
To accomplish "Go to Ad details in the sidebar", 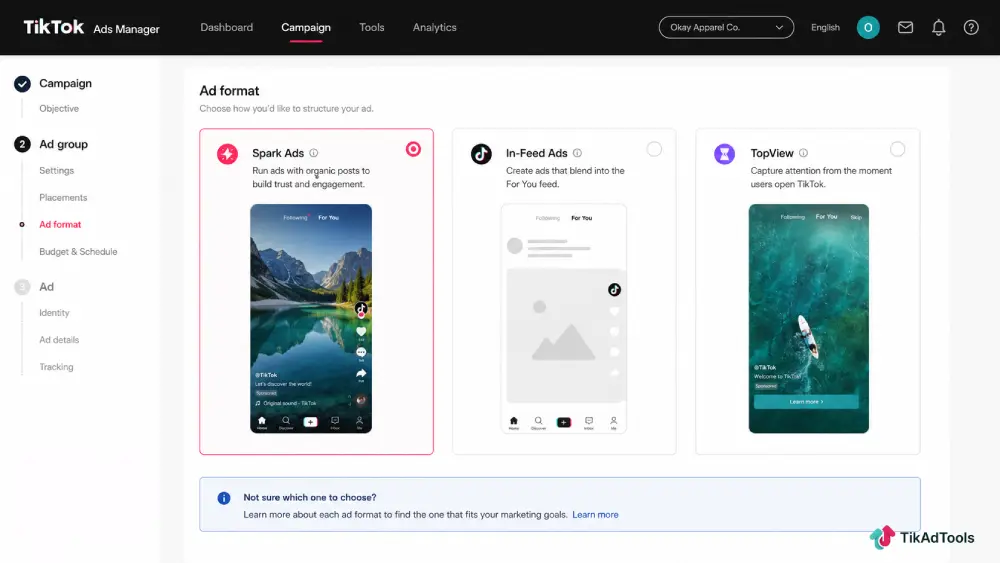I will [59, 340].
